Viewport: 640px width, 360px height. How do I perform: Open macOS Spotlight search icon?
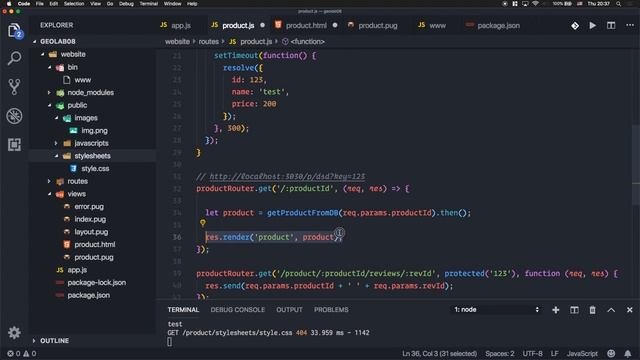619,4
